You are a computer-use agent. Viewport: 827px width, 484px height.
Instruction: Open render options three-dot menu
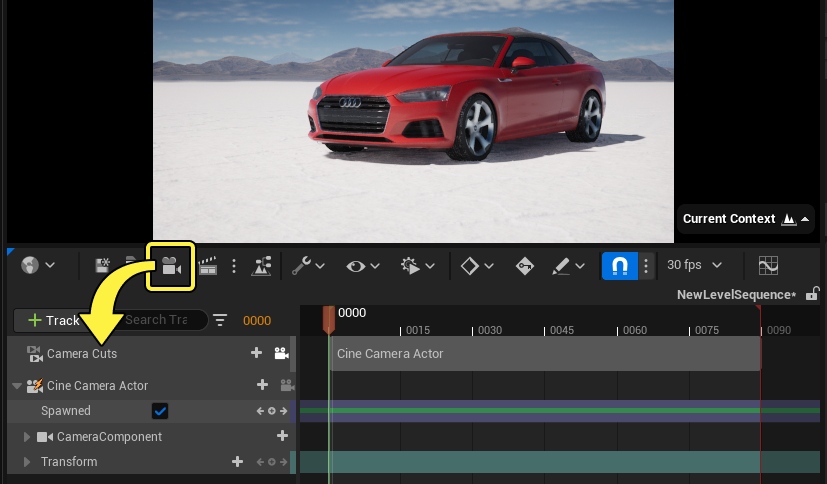234,266
